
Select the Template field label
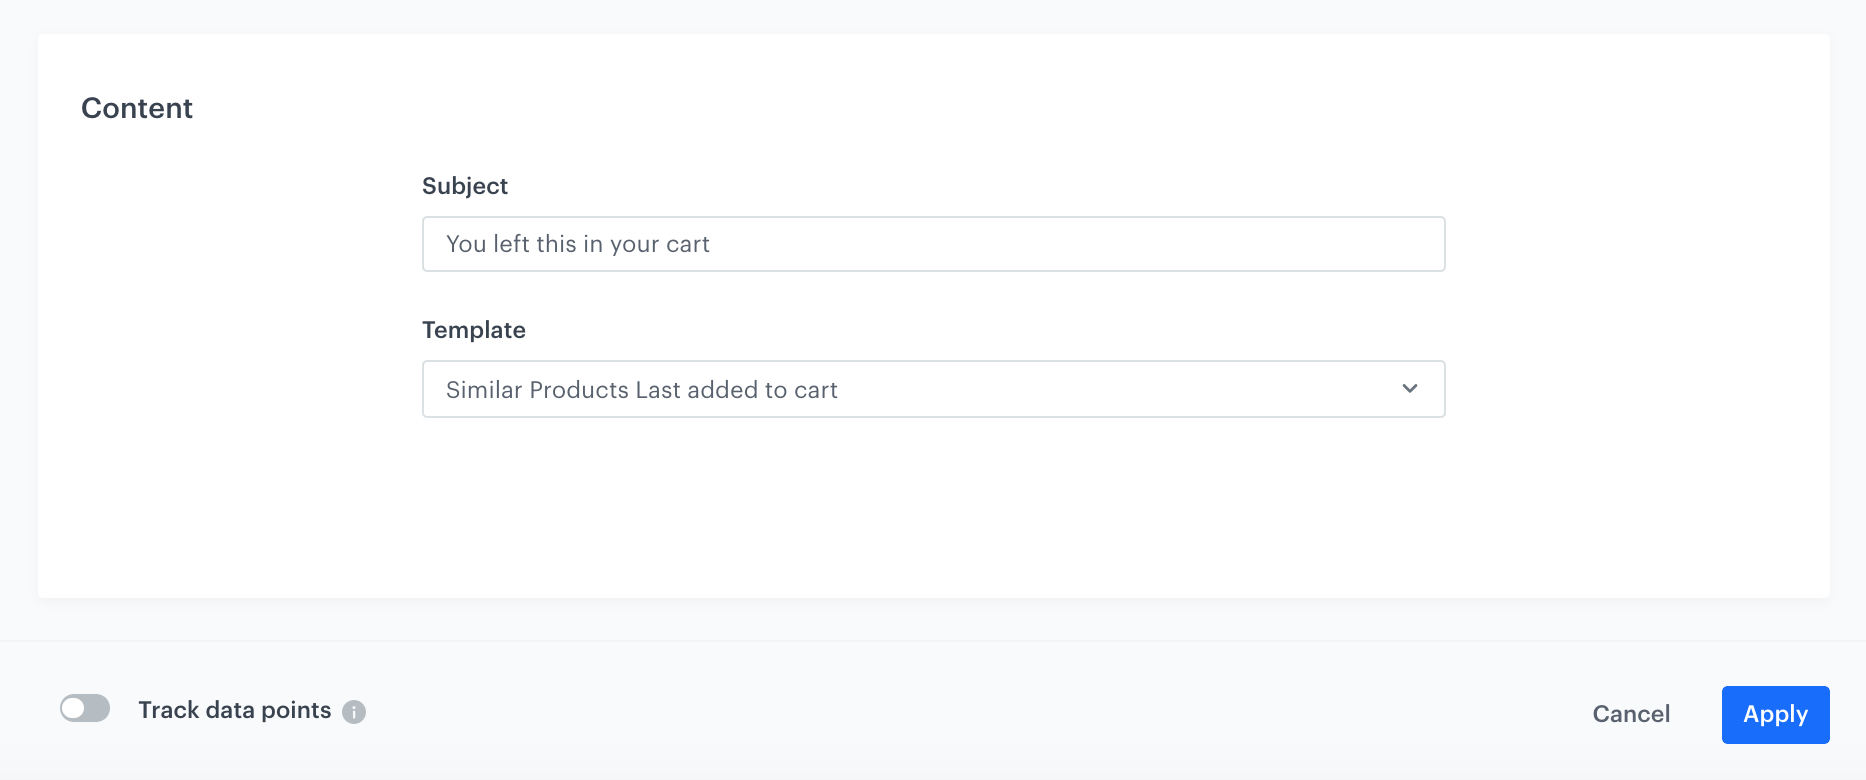click(473, 330)
